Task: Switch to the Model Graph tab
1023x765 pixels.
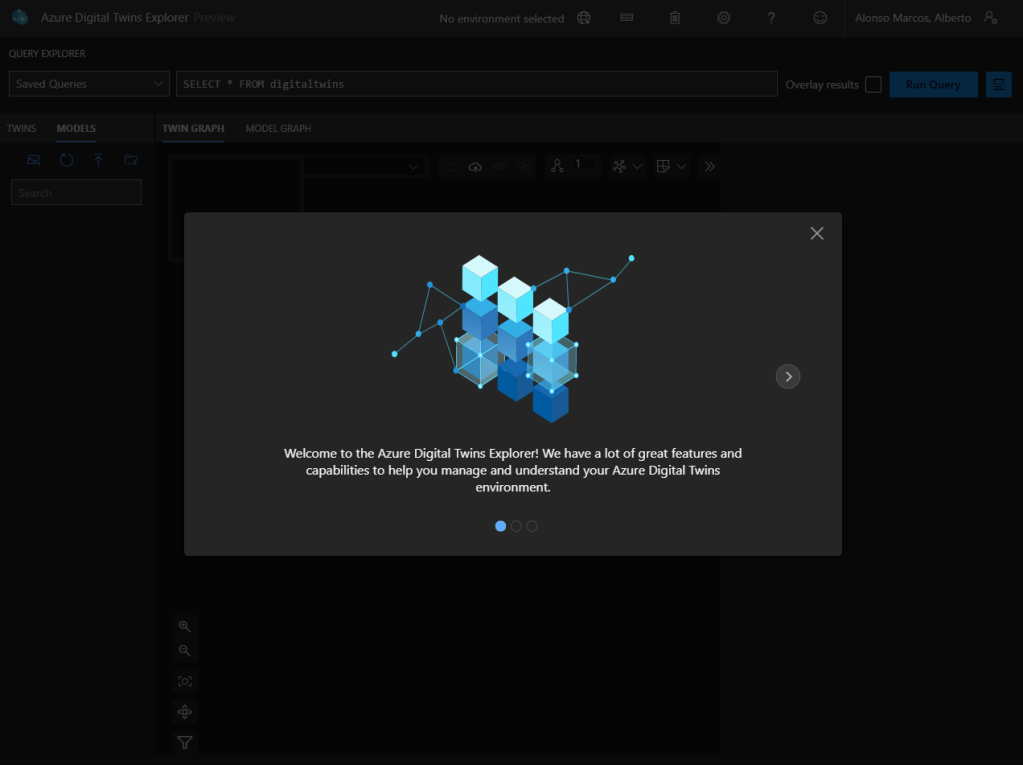Action: [x=278, y=129]
